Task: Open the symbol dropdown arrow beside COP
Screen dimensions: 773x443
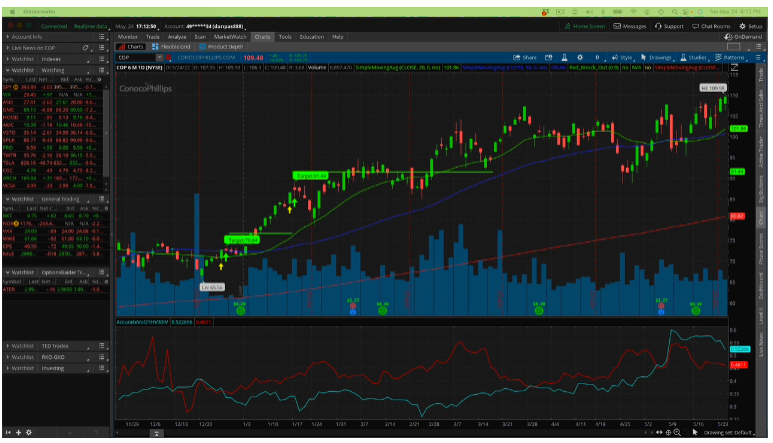Action: (x=159, y=58)
